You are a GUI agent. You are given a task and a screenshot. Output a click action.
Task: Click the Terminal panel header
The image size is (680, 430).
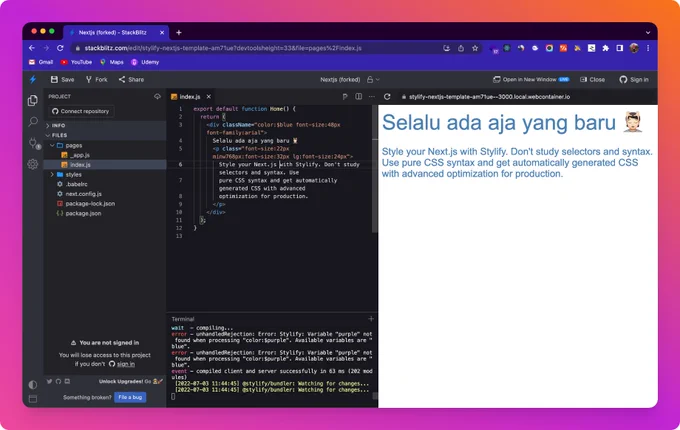point(183,319)
